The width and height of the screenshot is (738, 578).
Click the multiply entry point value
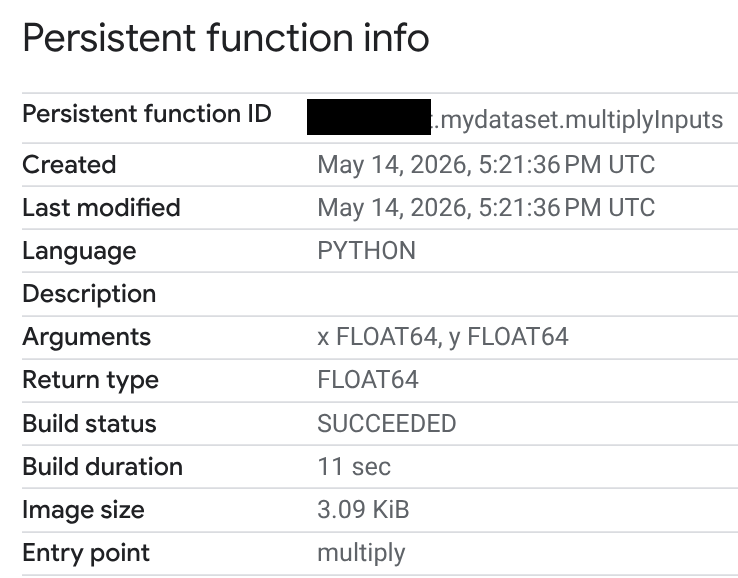(x=361, y=554)
